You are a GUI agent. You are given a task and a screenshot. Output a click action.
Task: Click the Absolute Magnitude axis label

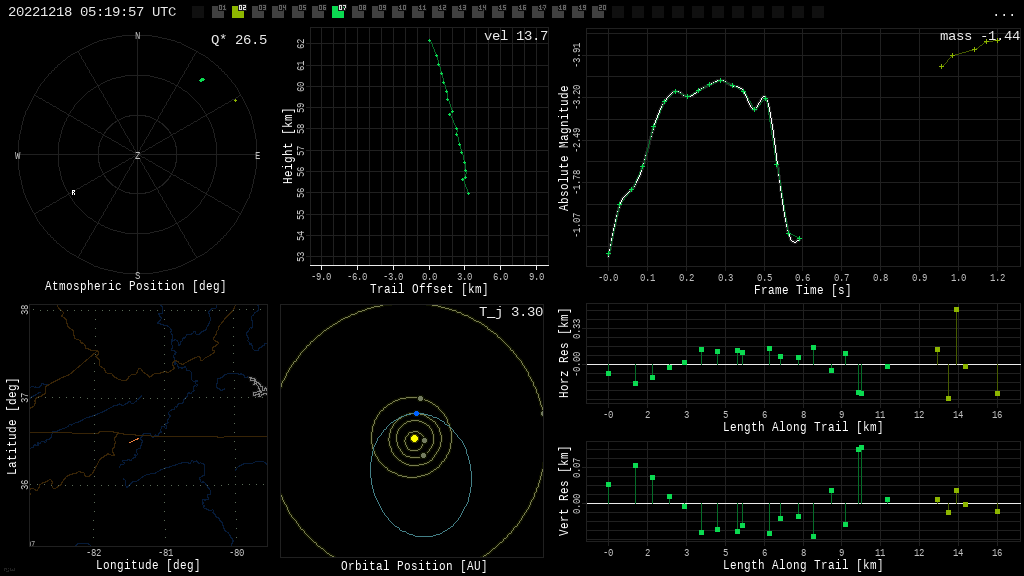pyautogui.click(x=564, y=148)
